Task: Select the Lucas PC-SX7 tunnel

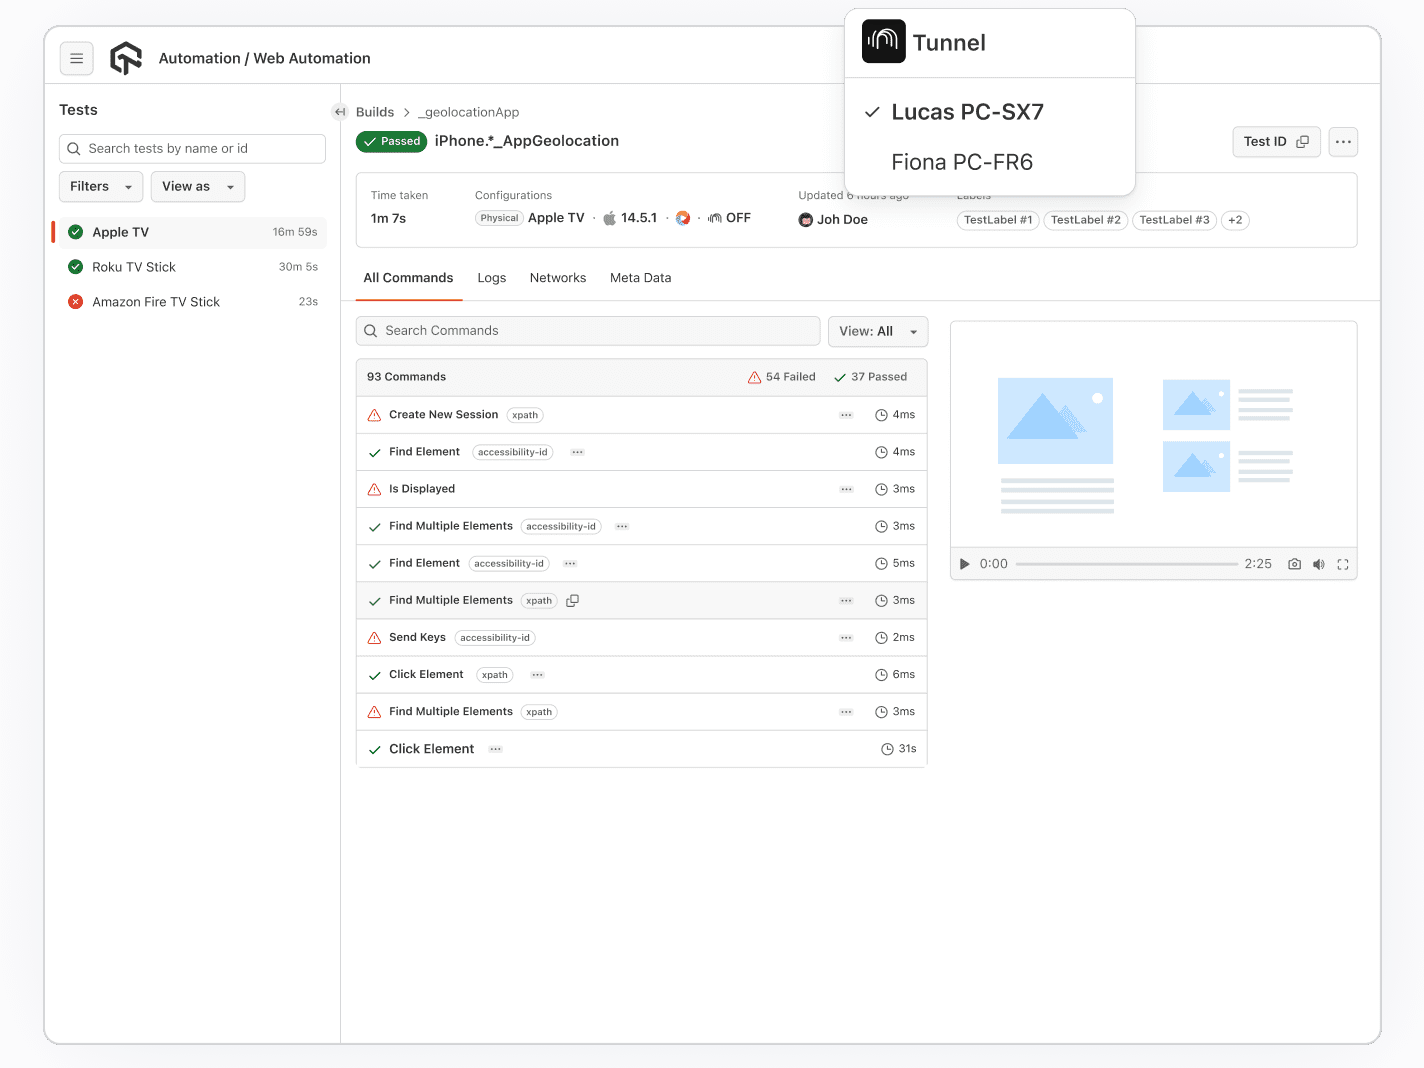Action: click(966, 112)
